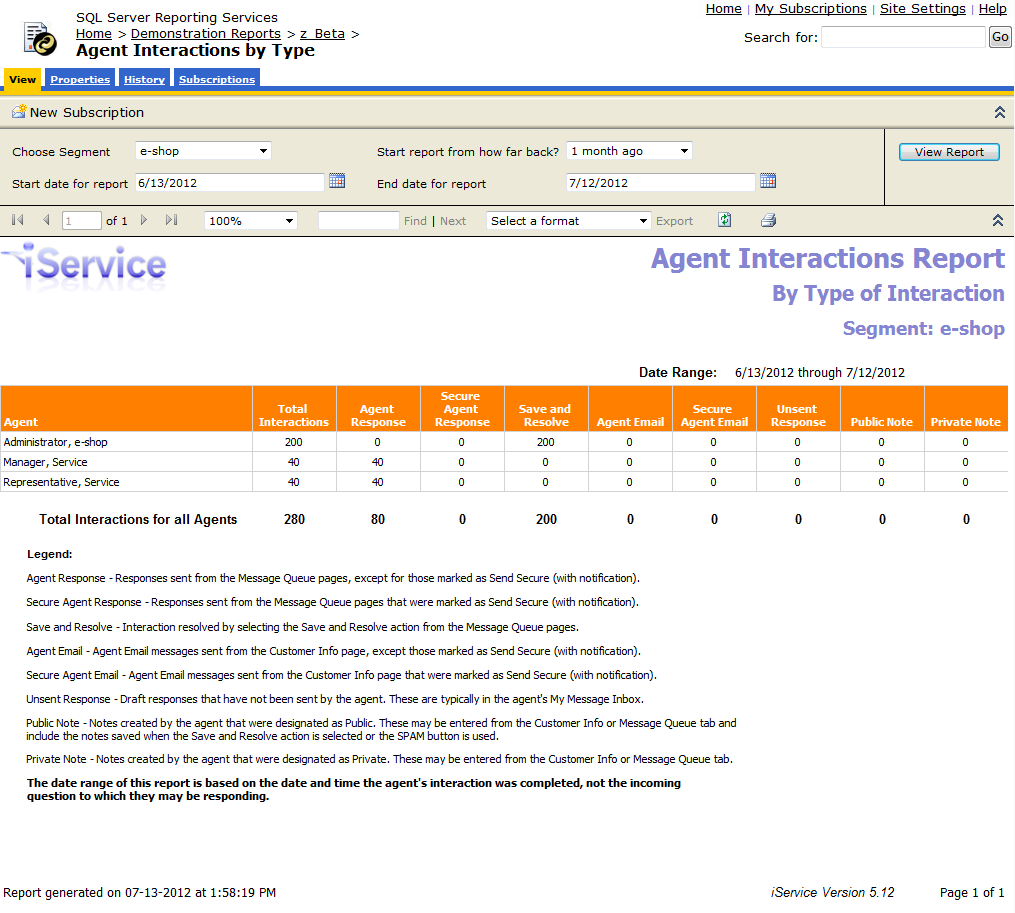Switch to the Properties tab

pos(80,79)
